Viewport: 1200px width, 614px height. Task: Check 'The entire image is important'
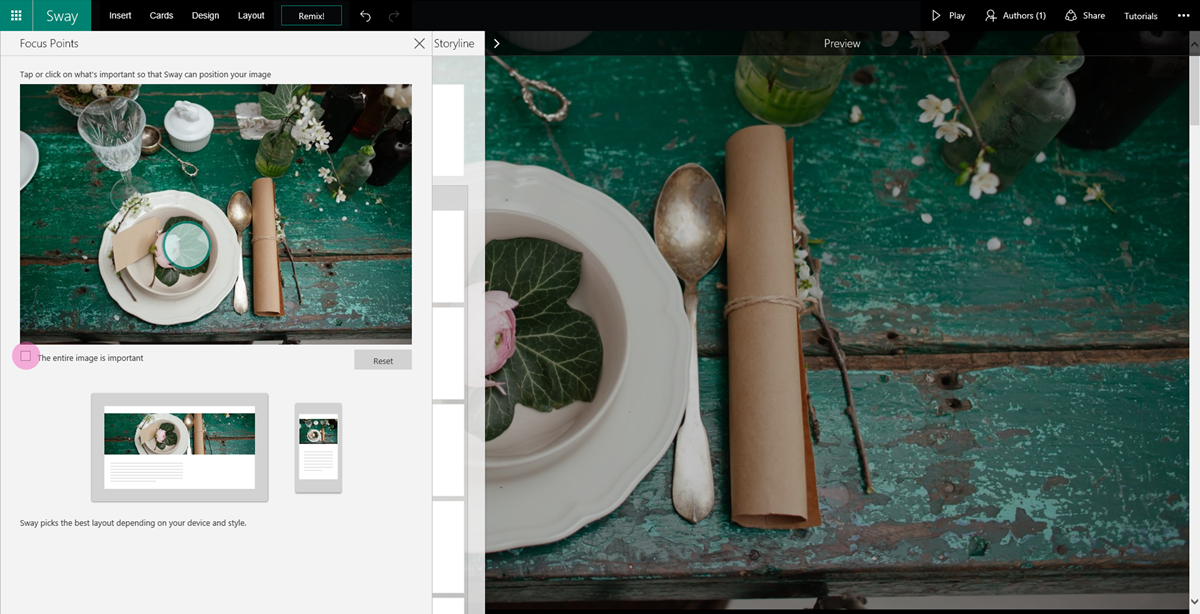(x=24, y=356)
